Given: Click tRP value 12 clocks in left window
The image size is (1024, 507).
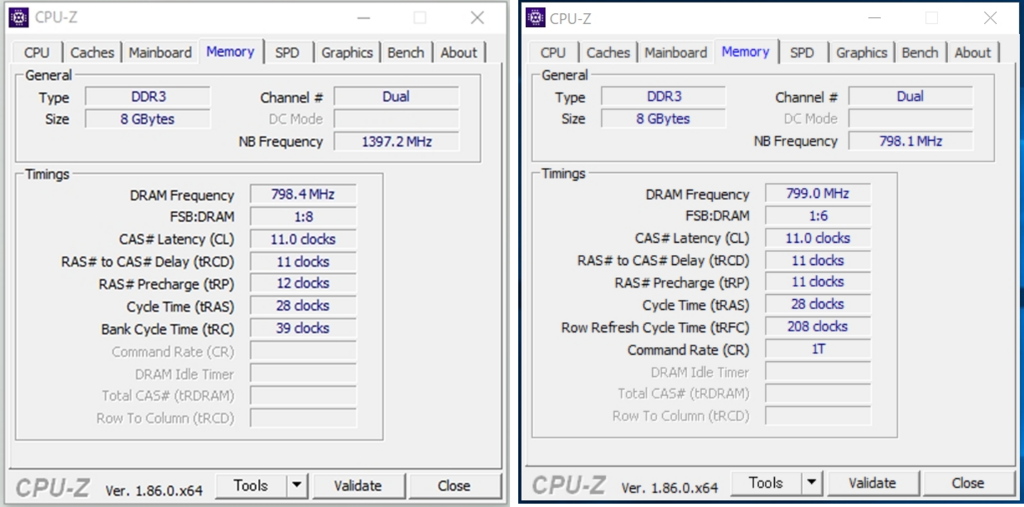Looking at the screenshot, I should tap(303, 284).
